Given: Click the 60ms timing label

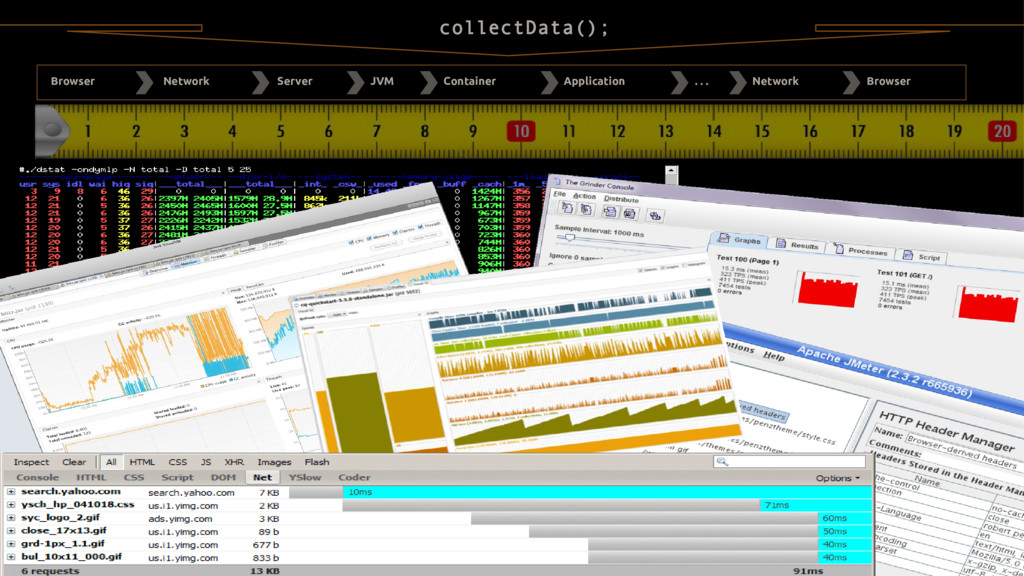Looking at the screenshot, I should pos(835,518).
